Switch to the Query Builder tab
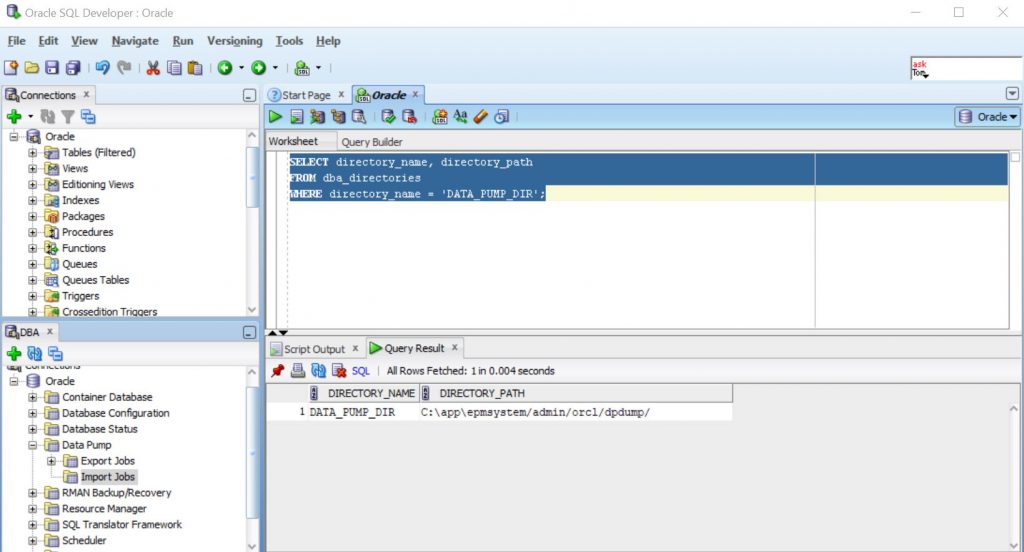The width and height of the screenshot is (1024, 552). click(372, 142)
